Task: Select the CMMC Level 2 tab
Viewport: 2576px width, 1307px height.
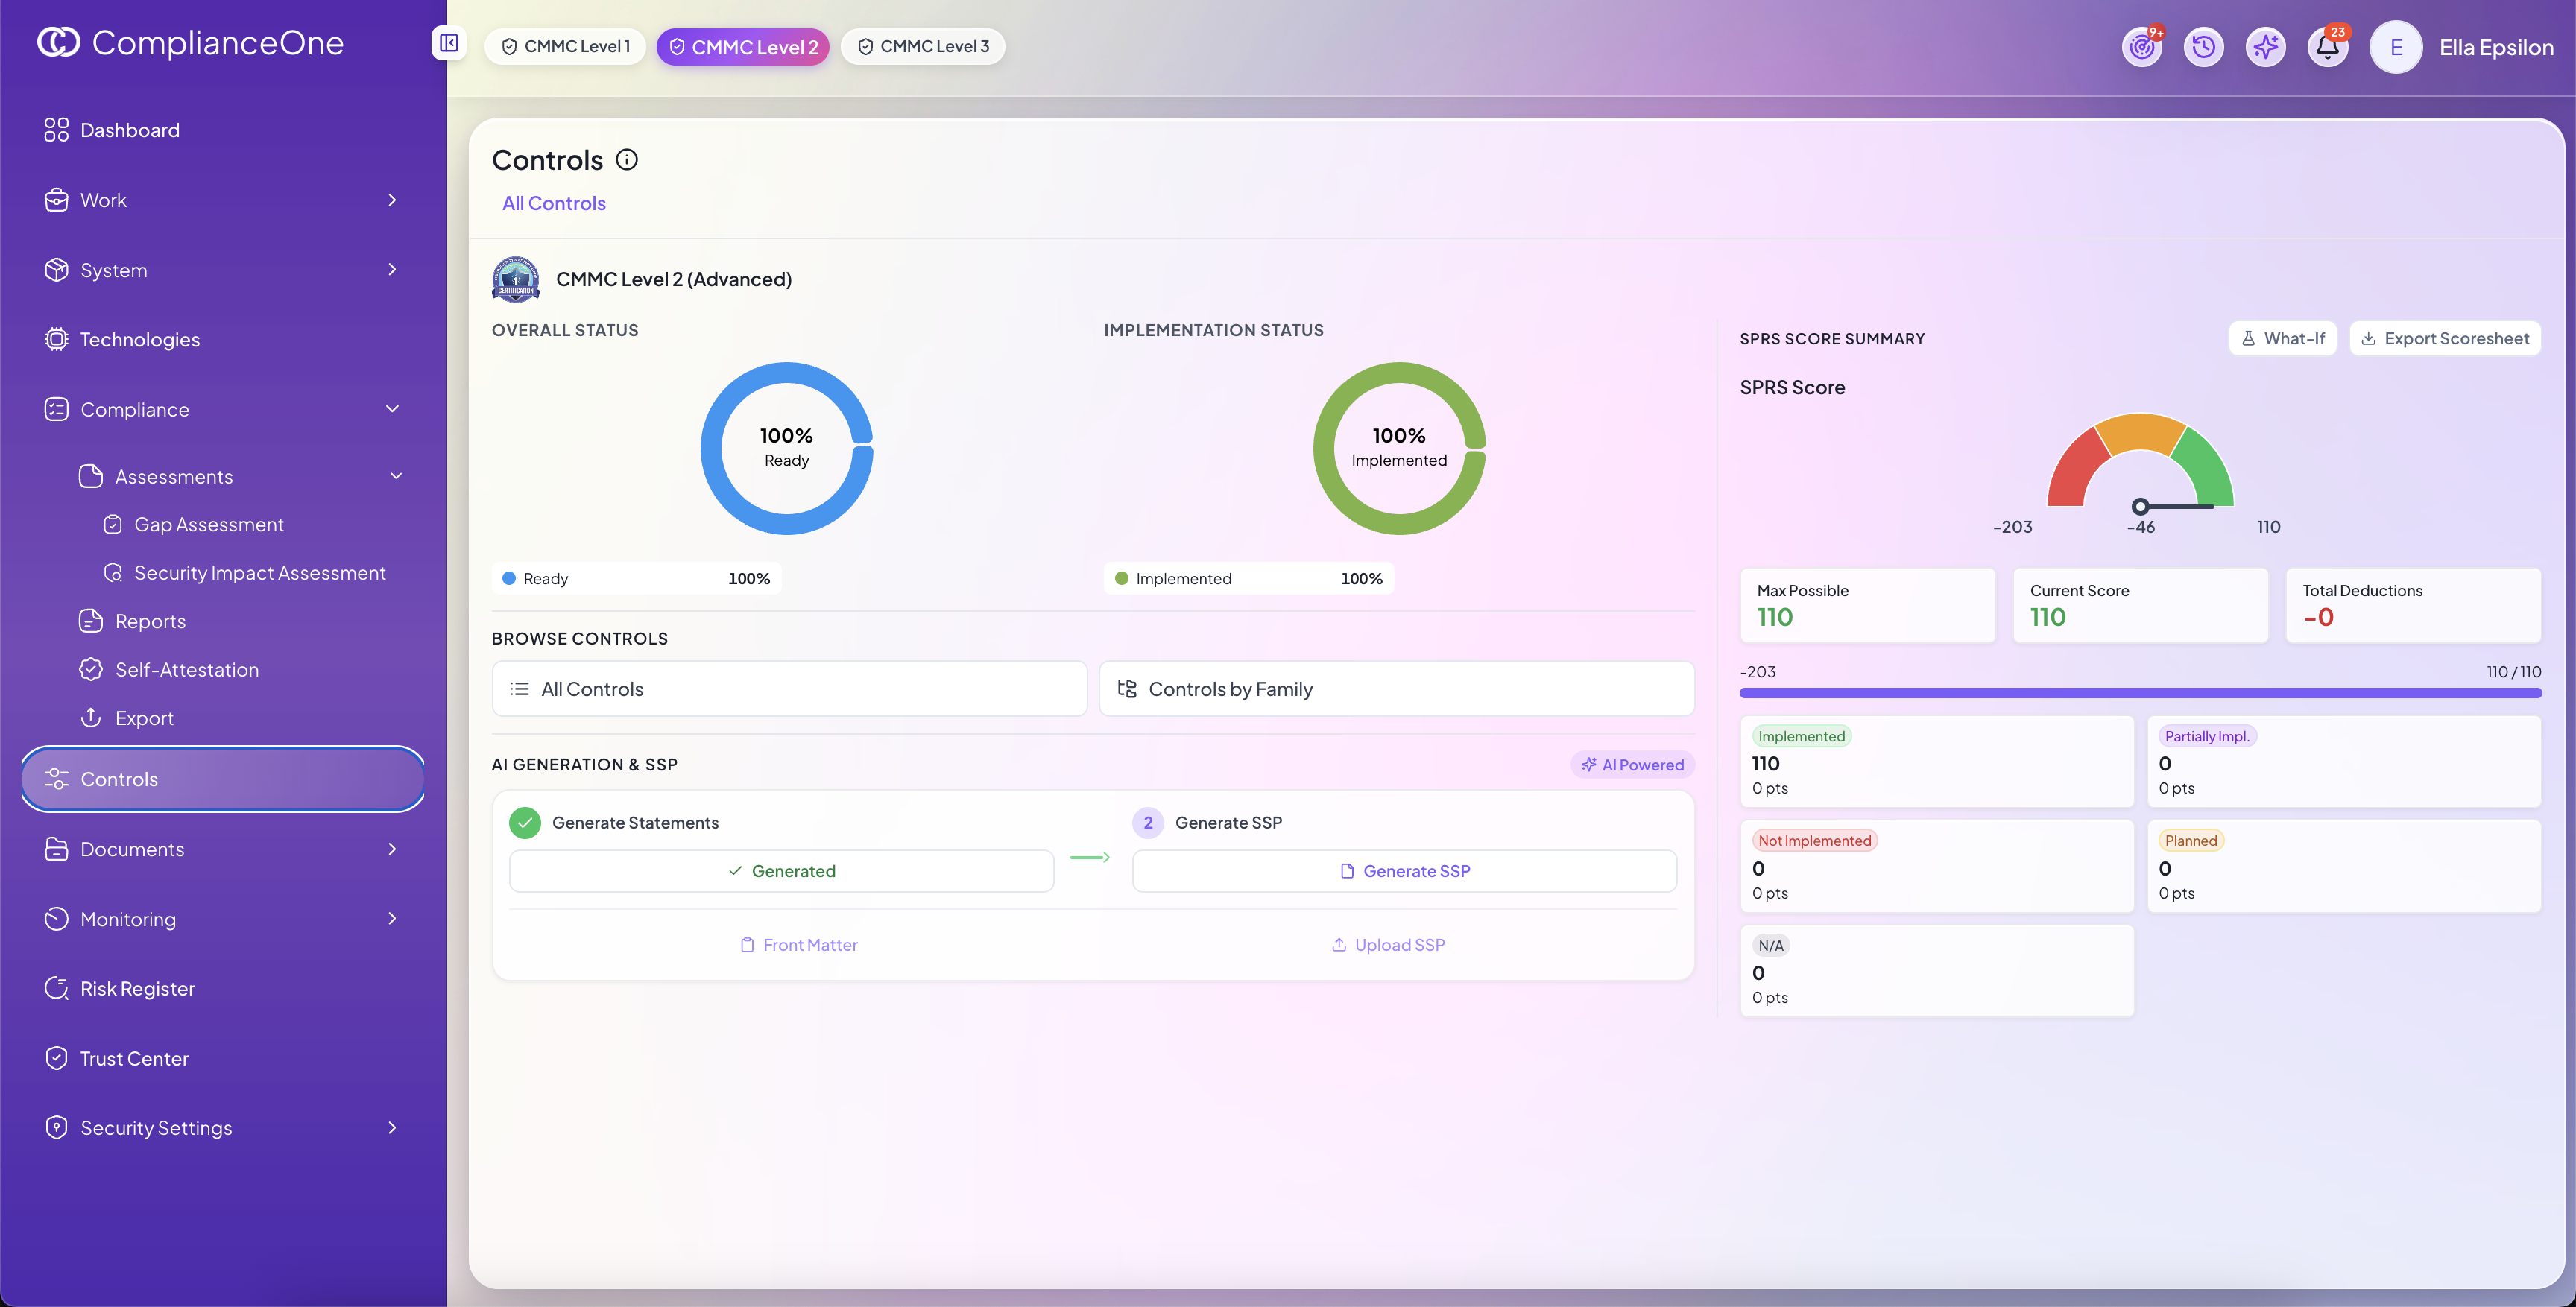Action: 743,46
